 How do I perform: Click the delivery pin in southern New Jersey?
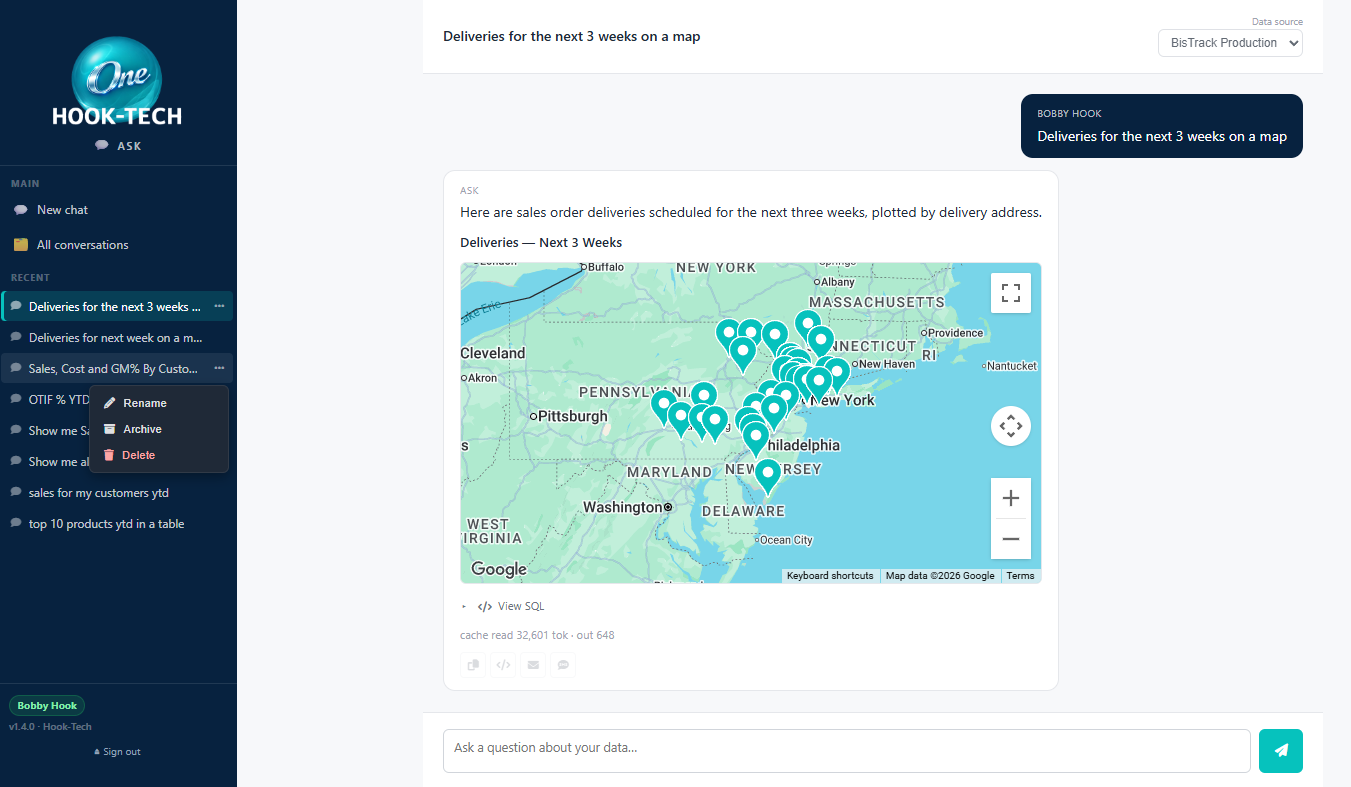click(x=767, y=474)
